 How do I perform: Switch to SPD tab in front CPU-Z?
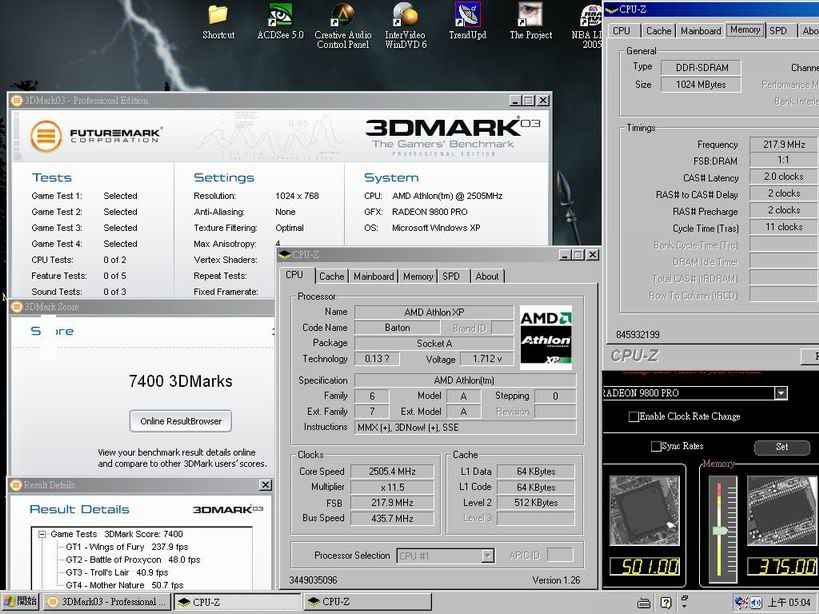[451, 276]
